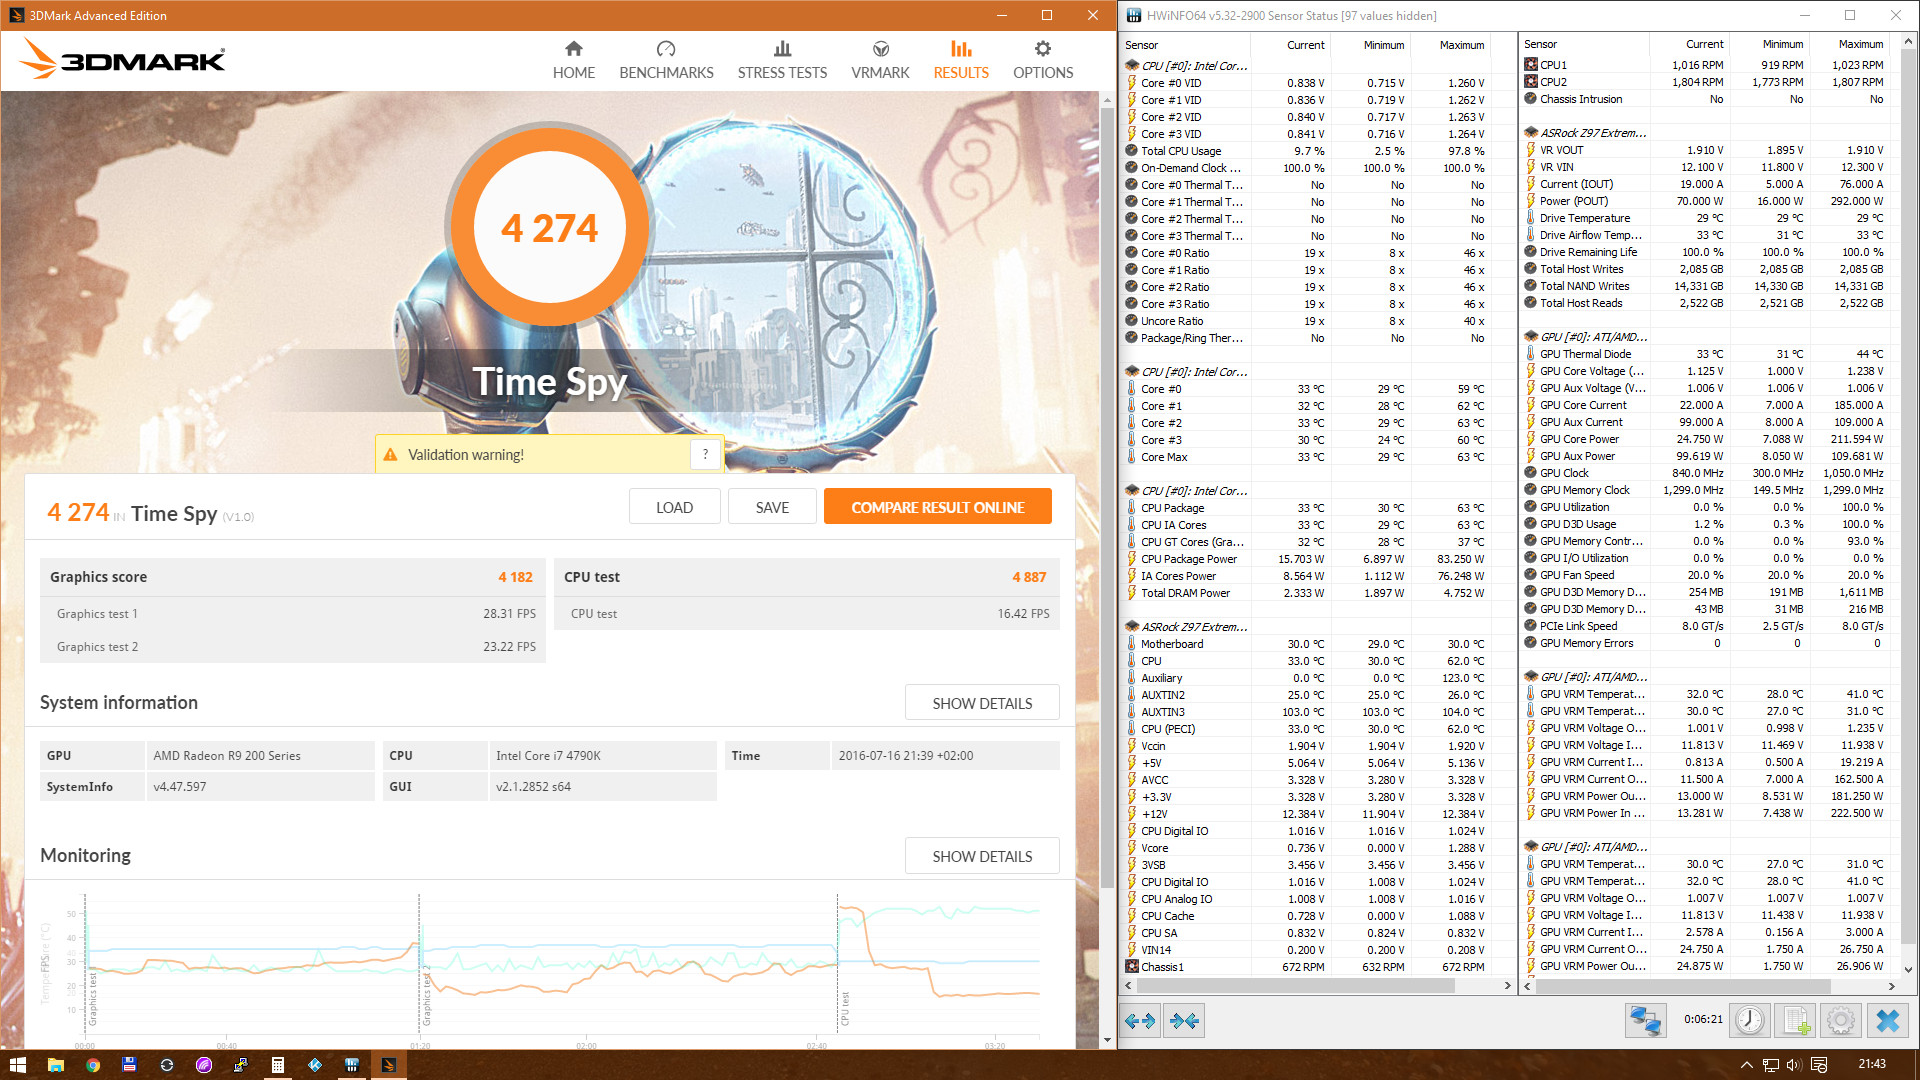Select the Graphics test 2 FPS row

coord(293,647)
